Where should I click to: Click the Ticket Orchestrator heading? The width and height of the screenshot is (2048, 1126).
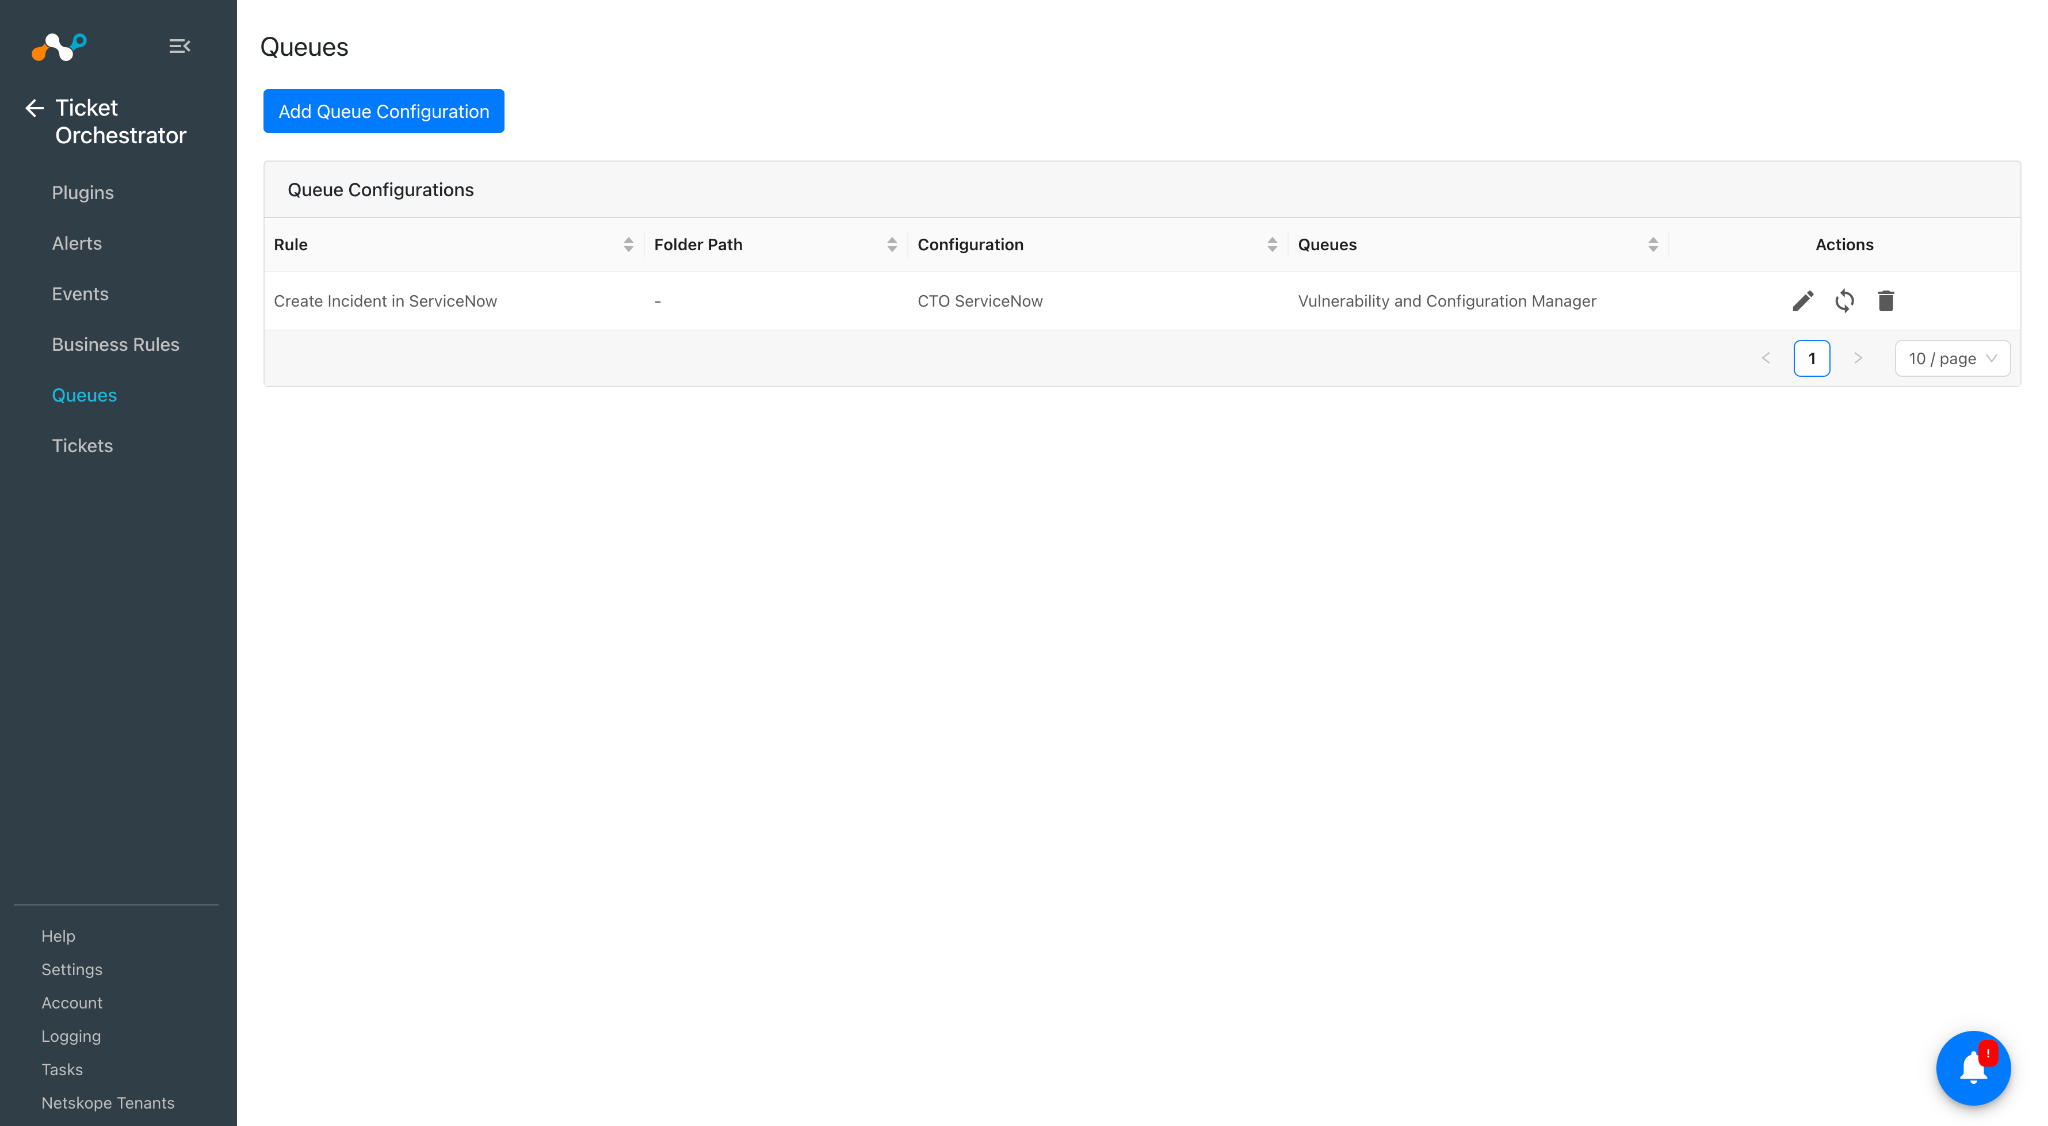point(121,122)
